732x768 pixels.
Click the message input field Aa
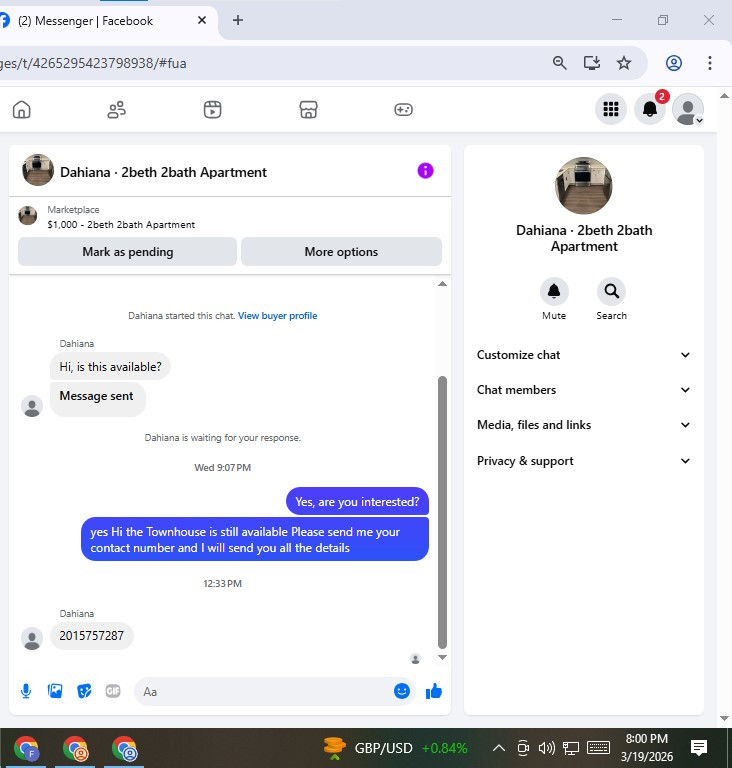click(x=274, y=692)
